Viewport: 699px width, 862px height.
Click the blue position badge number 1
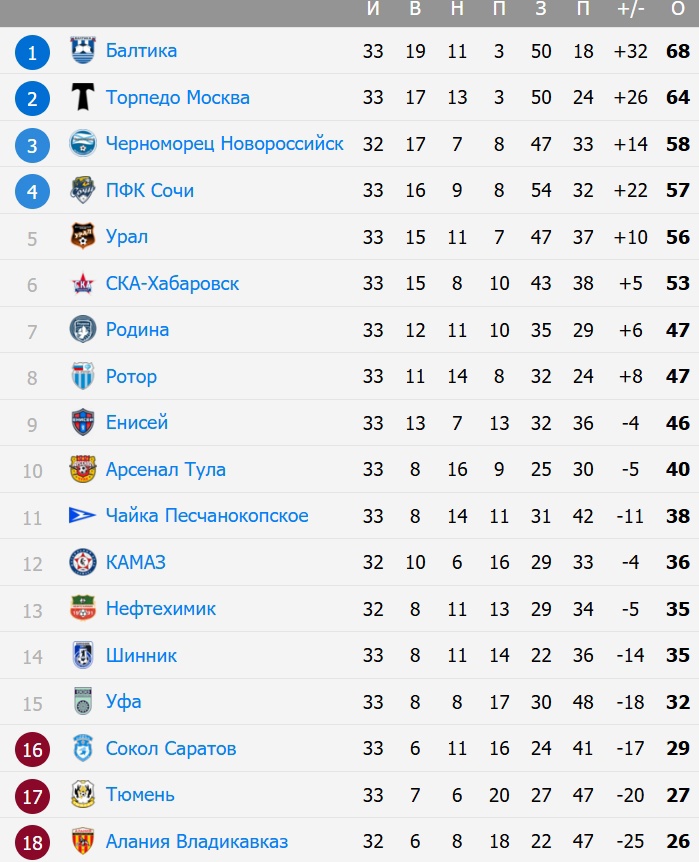(33, 51)
